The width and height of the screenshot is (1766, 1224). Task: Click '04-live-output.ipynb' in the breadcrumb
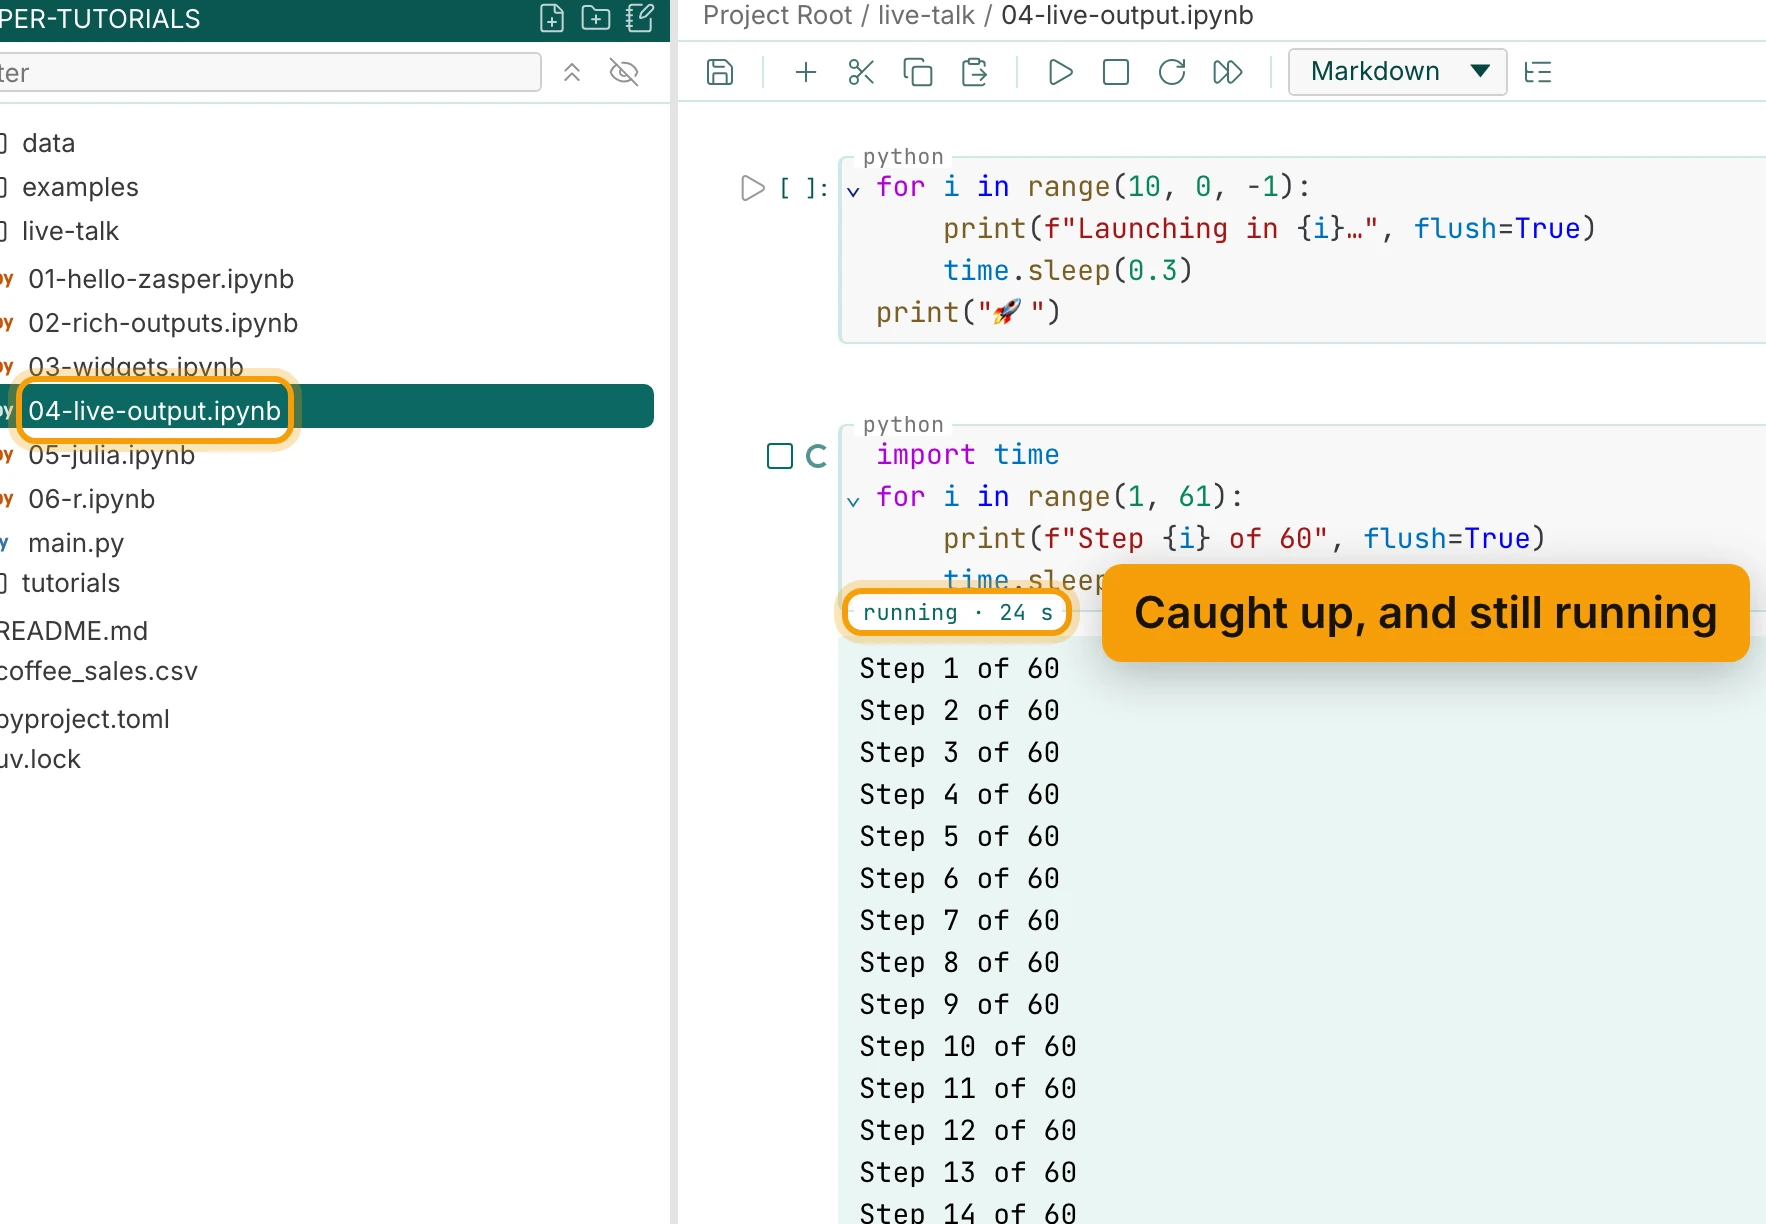(x=1127, y=15)
